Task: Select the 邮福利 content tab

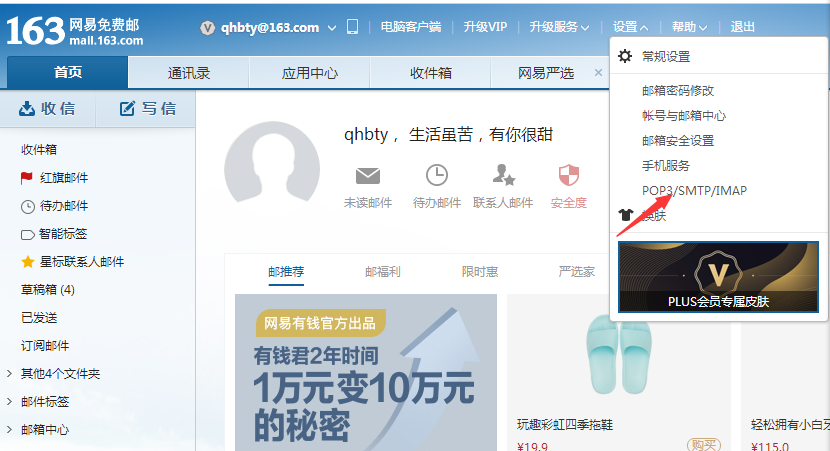Action: [x=383, y=272]
